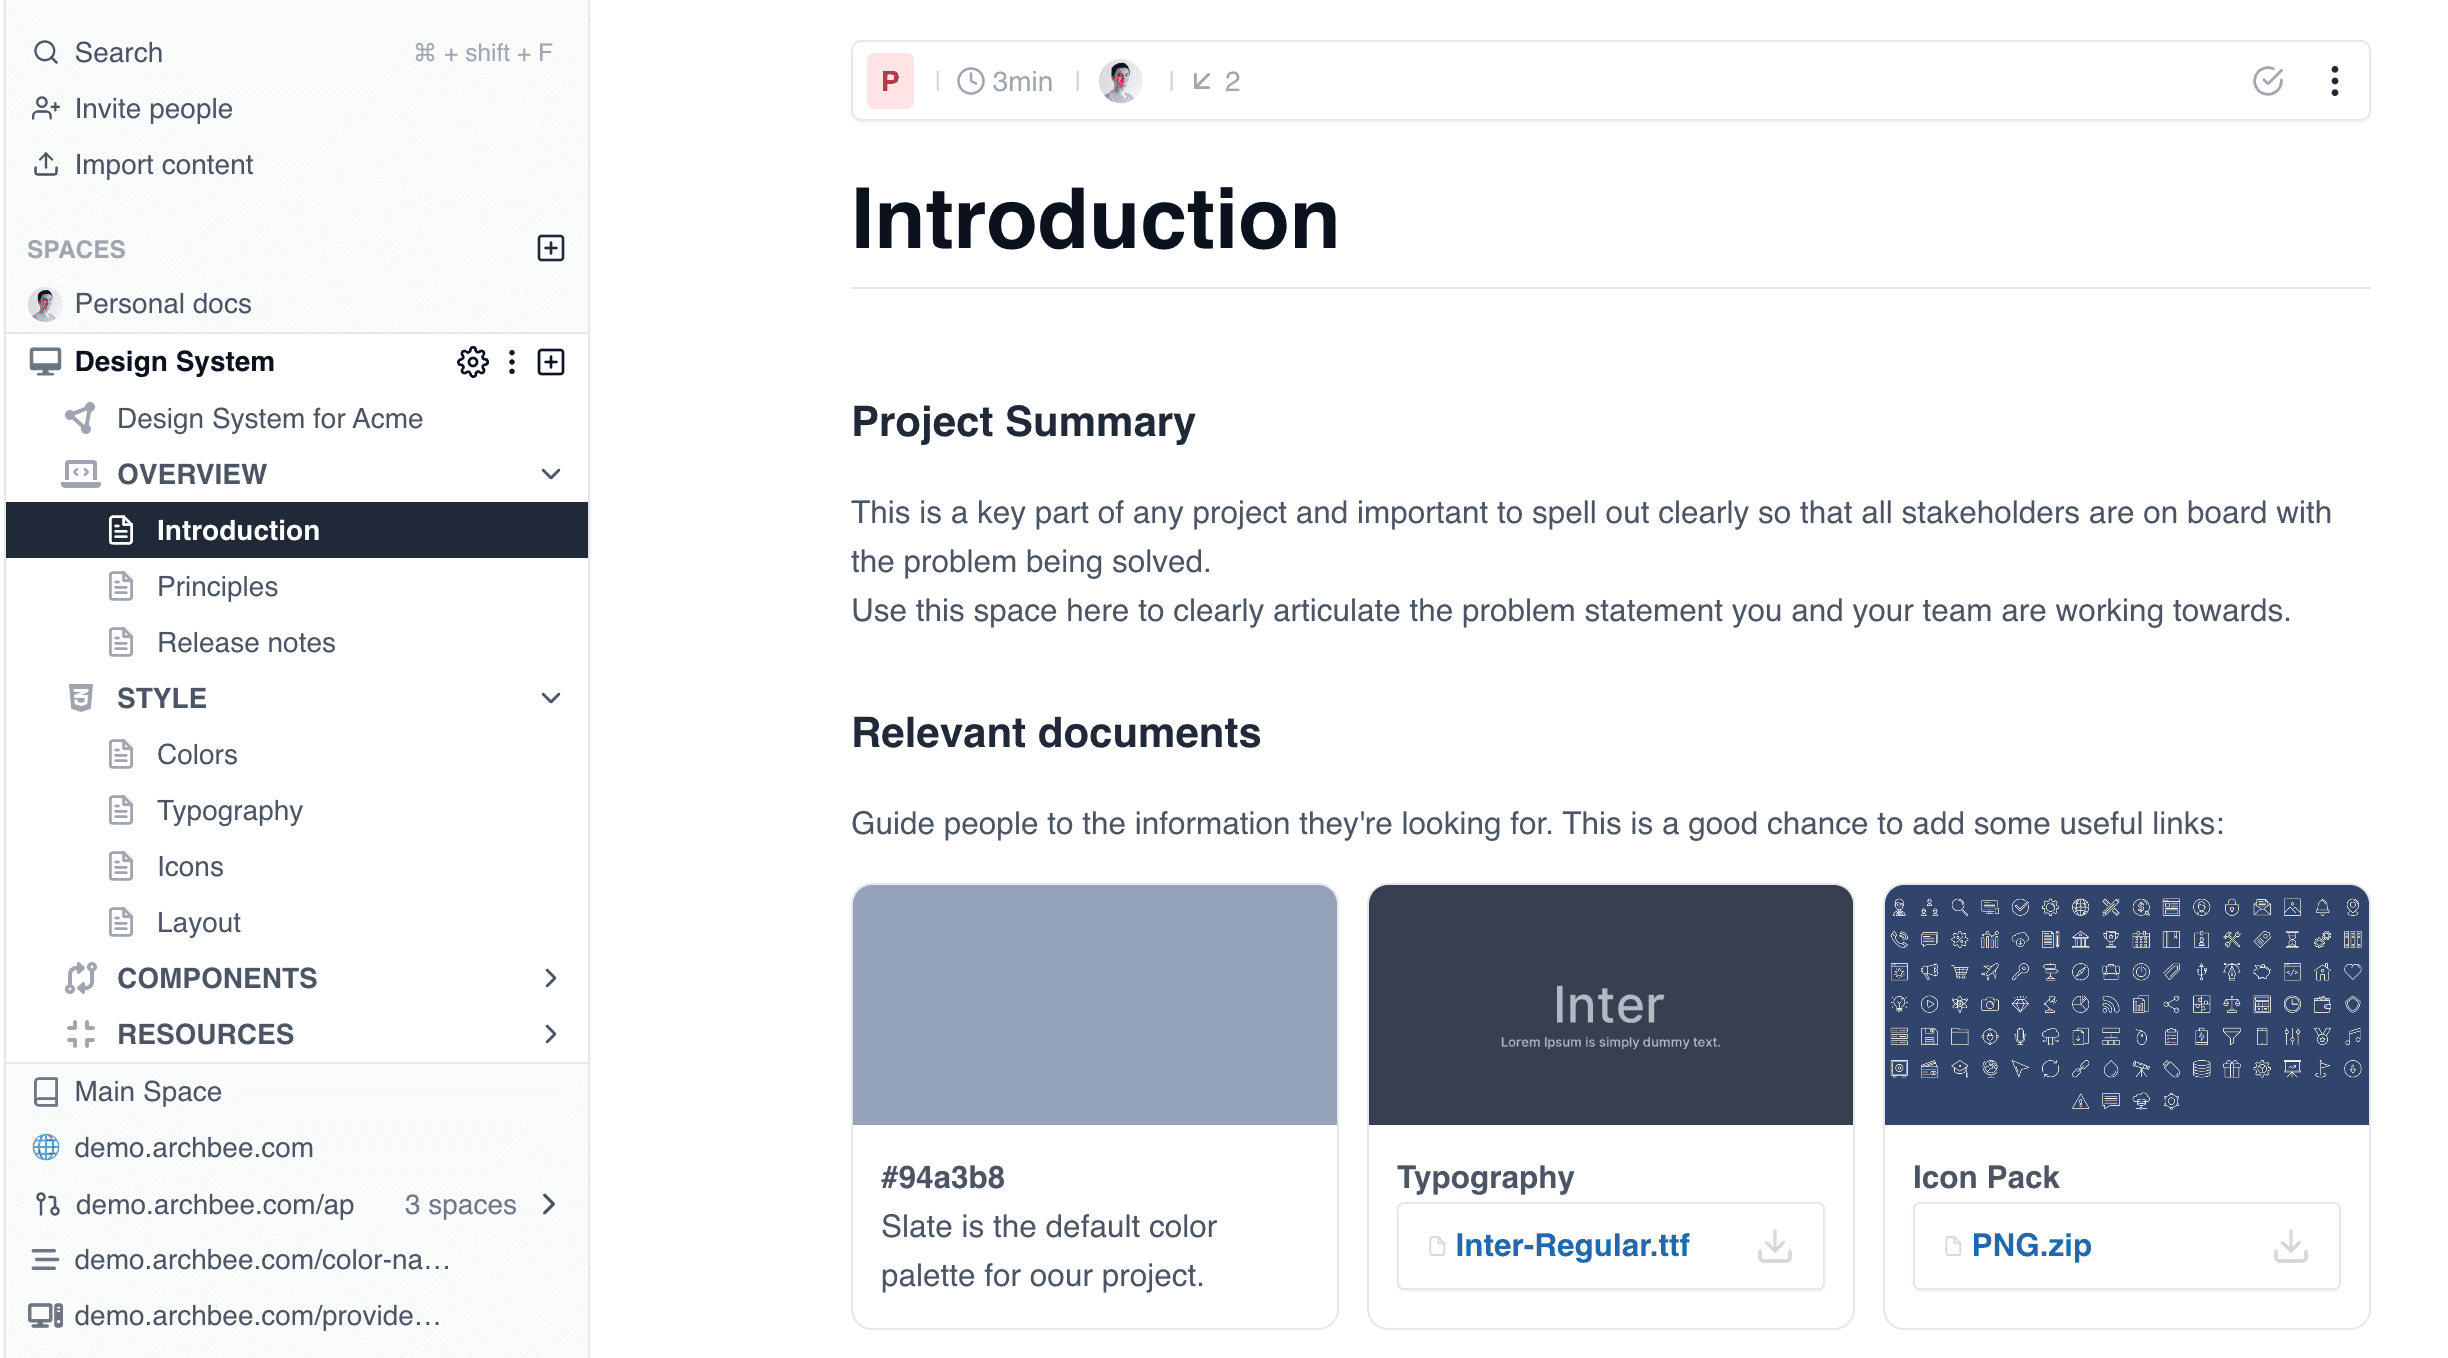Download the PNG.zip file icon

point(2290,1246)
